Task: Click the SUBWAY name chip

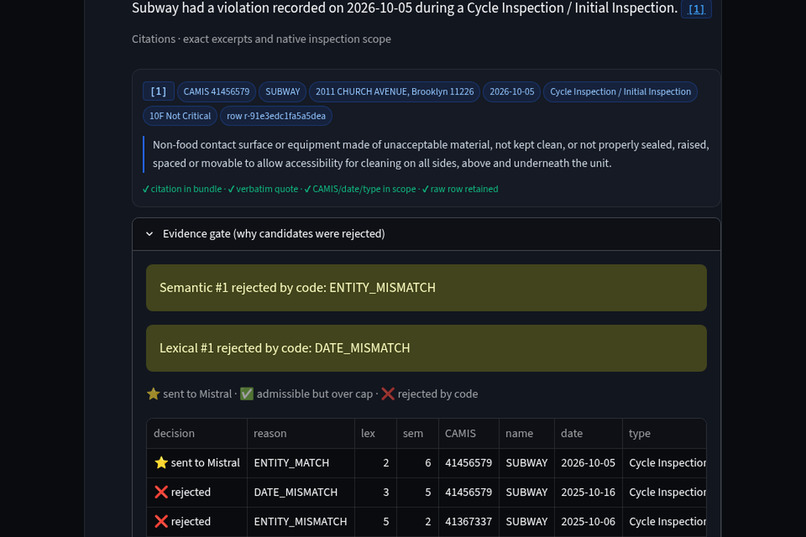Action: [283, 92]
